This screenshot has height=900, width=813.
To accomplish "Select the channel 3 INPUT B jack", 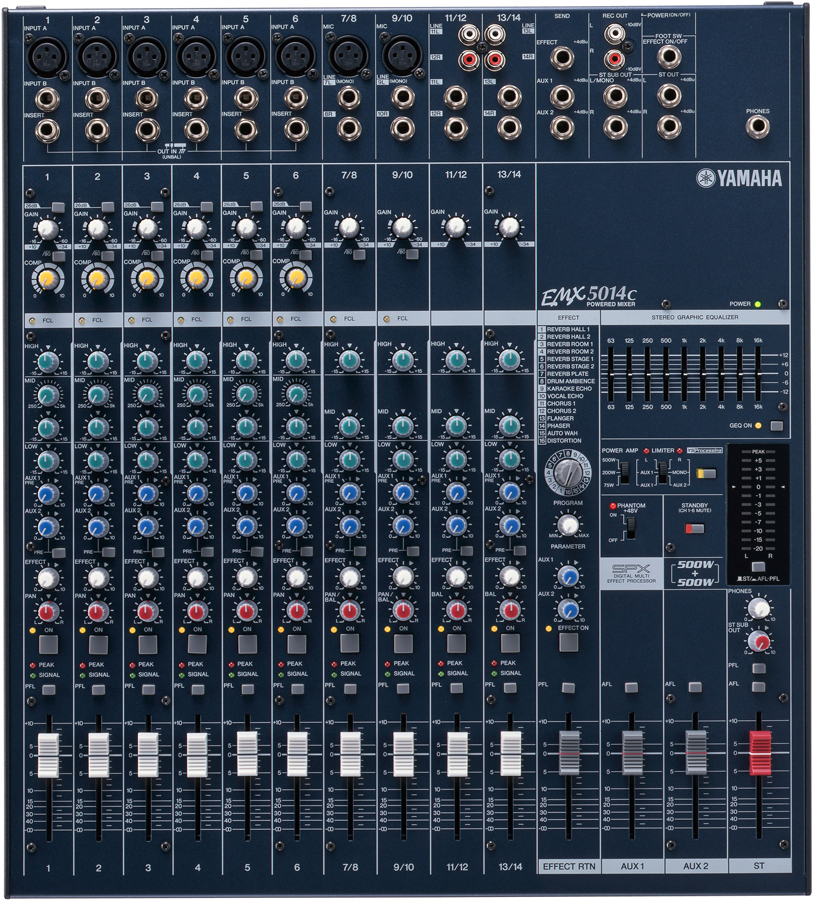I will (x=146, y=100).
